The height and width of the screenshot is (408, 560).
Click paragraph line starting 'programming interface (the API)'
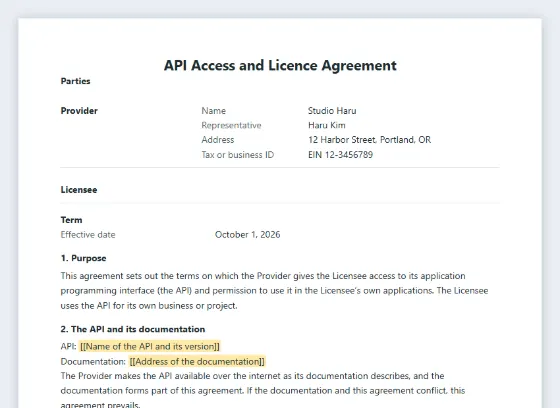tap(274, 291)
